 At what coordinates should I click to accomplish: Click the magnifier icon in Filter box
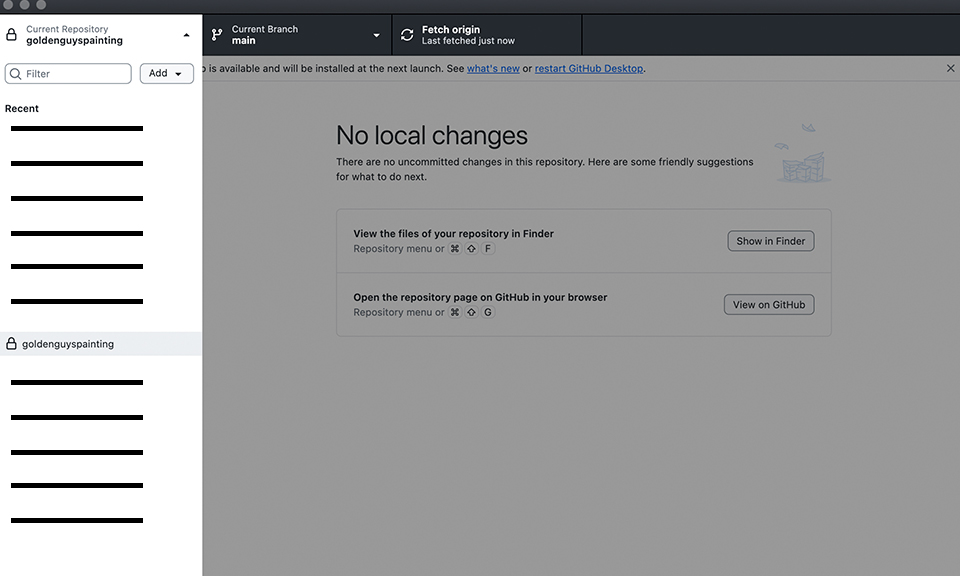15,74
